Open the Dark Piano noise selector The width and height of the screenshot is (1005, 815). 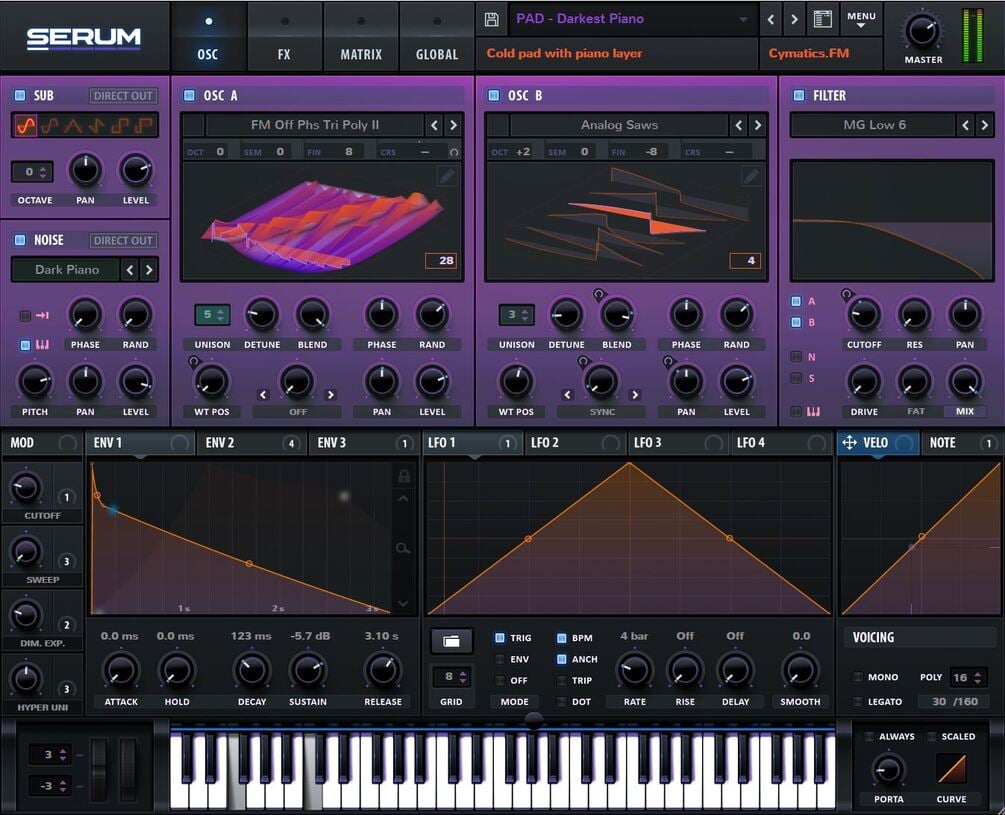(67, 270)
